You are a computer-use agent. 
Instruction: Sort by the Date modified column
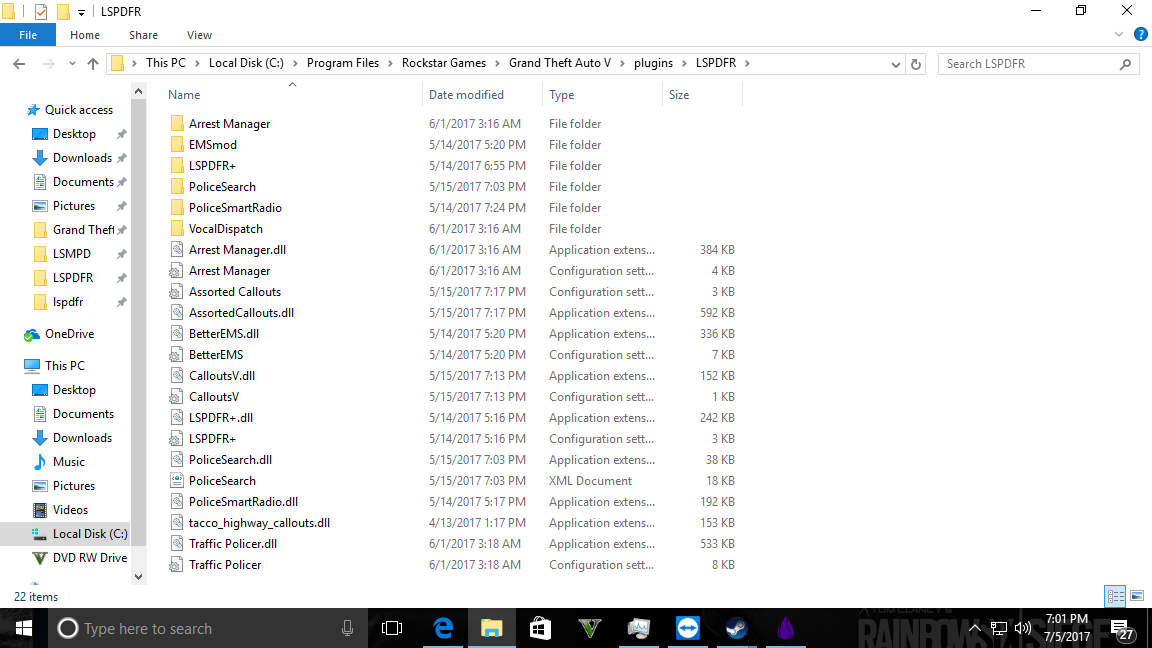click(466, 95)
